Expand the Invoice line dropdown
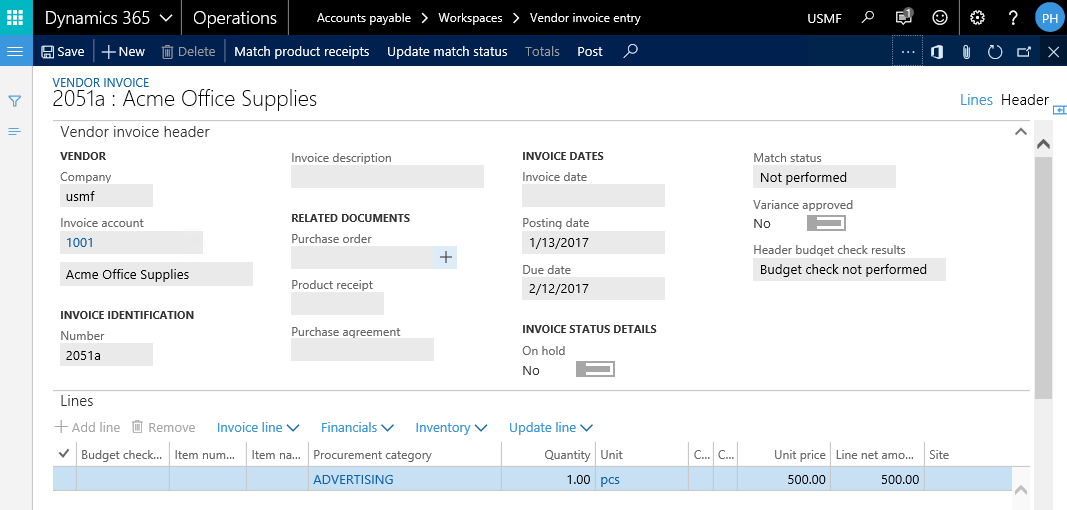 258,428
